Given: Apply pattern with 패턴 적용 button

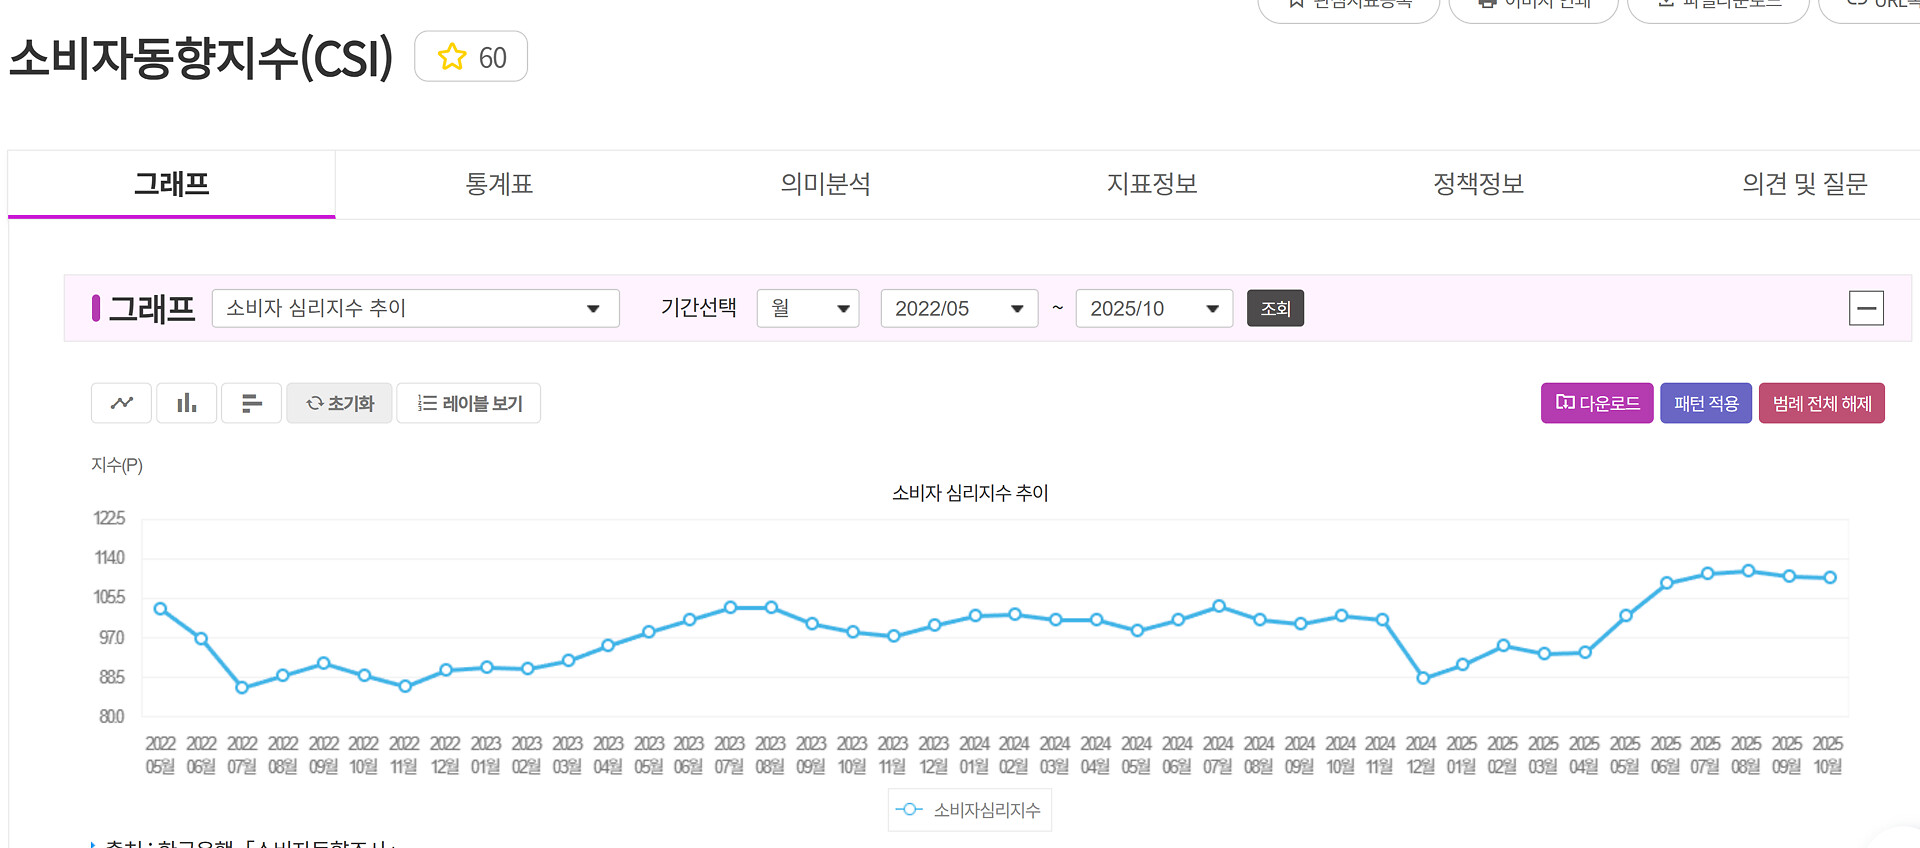Looking at the screenshot, I should coord(1706,403).
